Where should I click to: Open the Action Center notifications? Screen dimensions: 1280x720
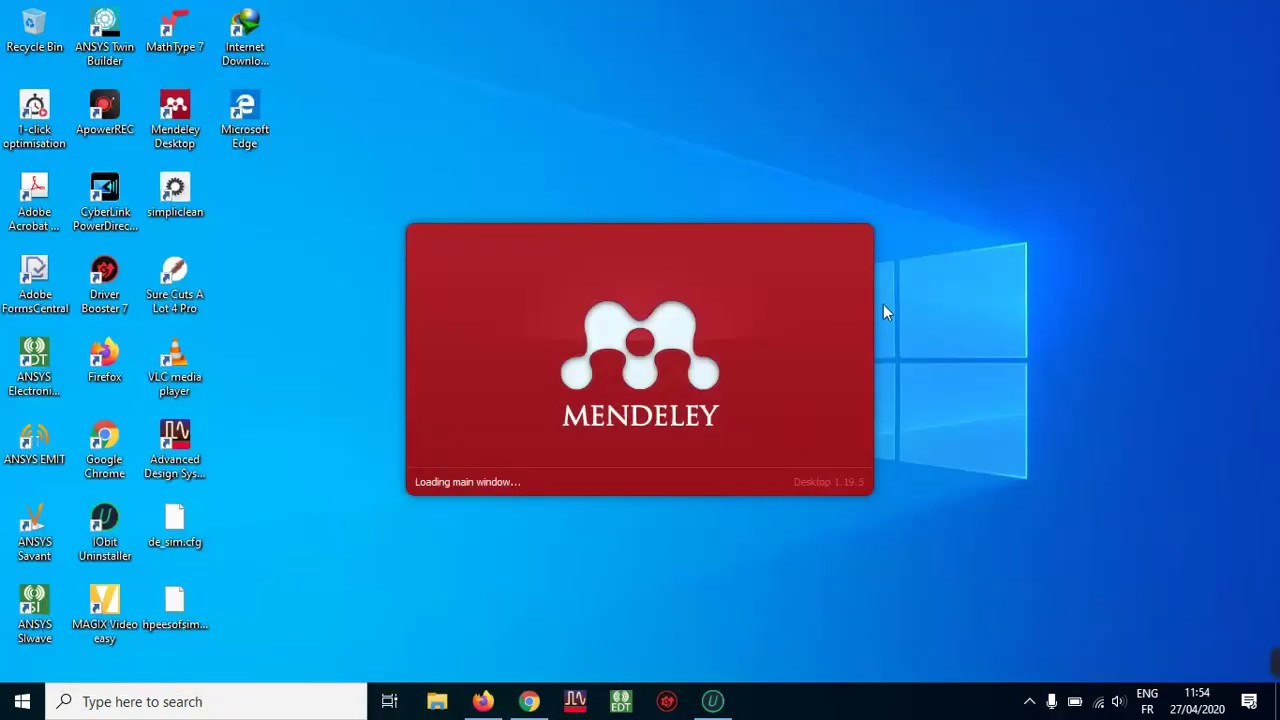click(x=1249, y=701)
